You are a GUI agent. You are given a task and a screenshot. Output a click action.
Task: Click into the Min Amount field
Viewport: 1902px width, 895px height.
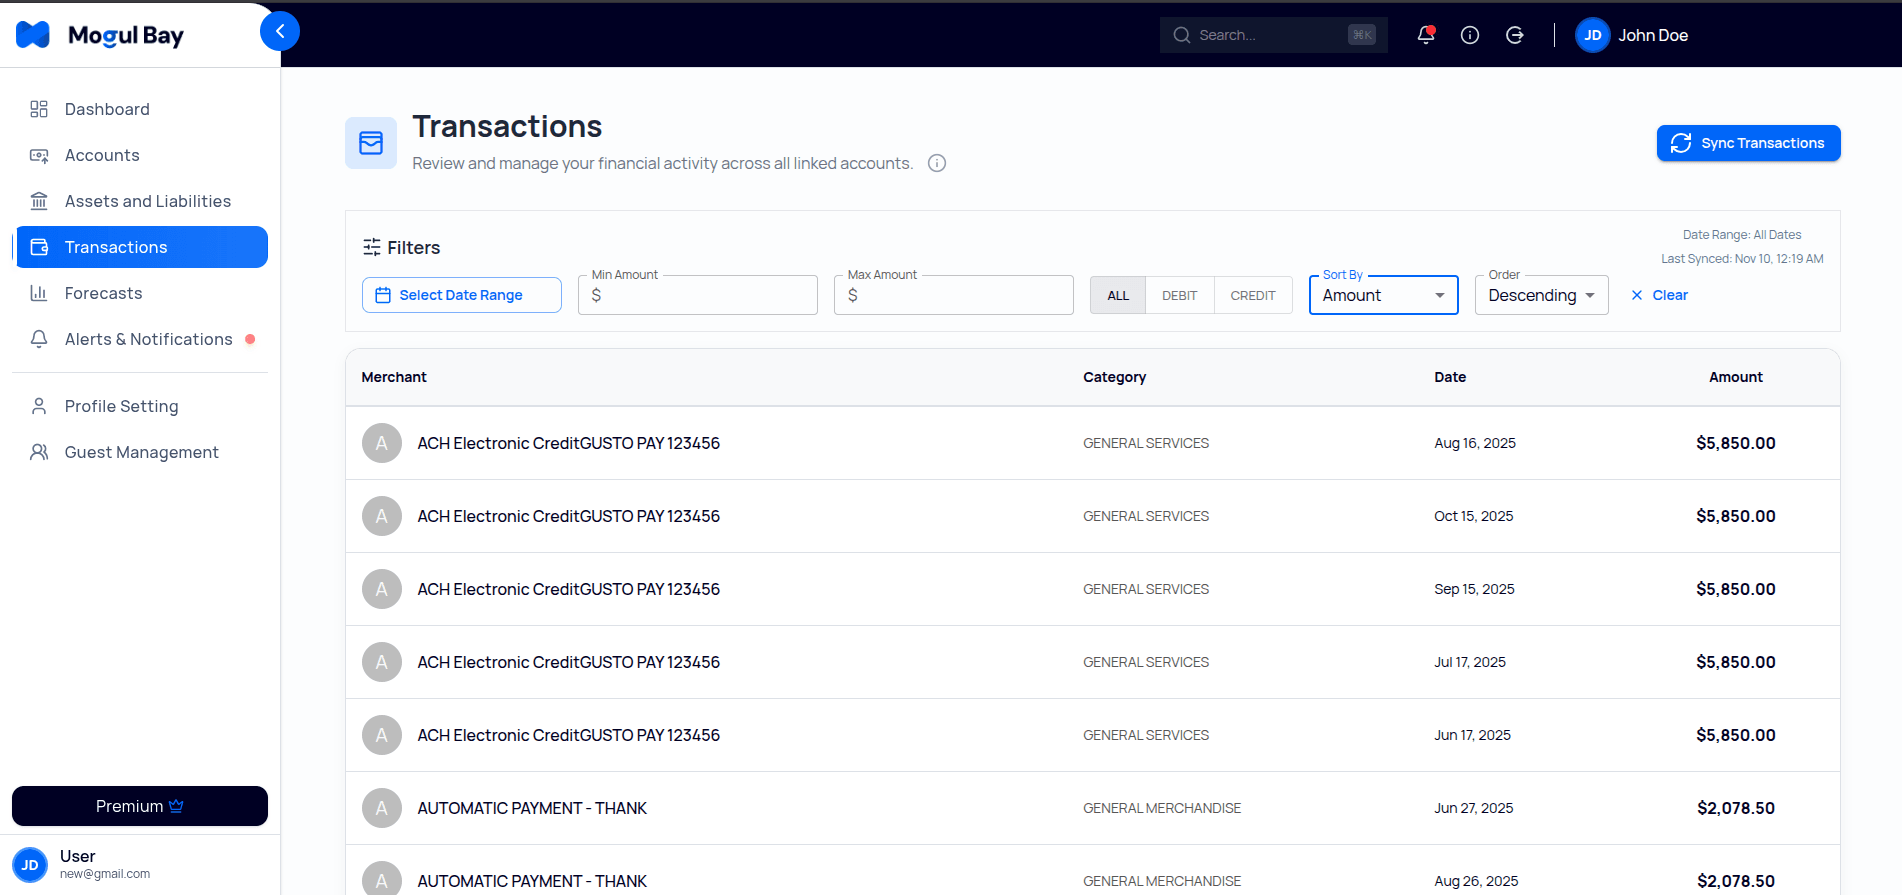[x=698, y=295]
